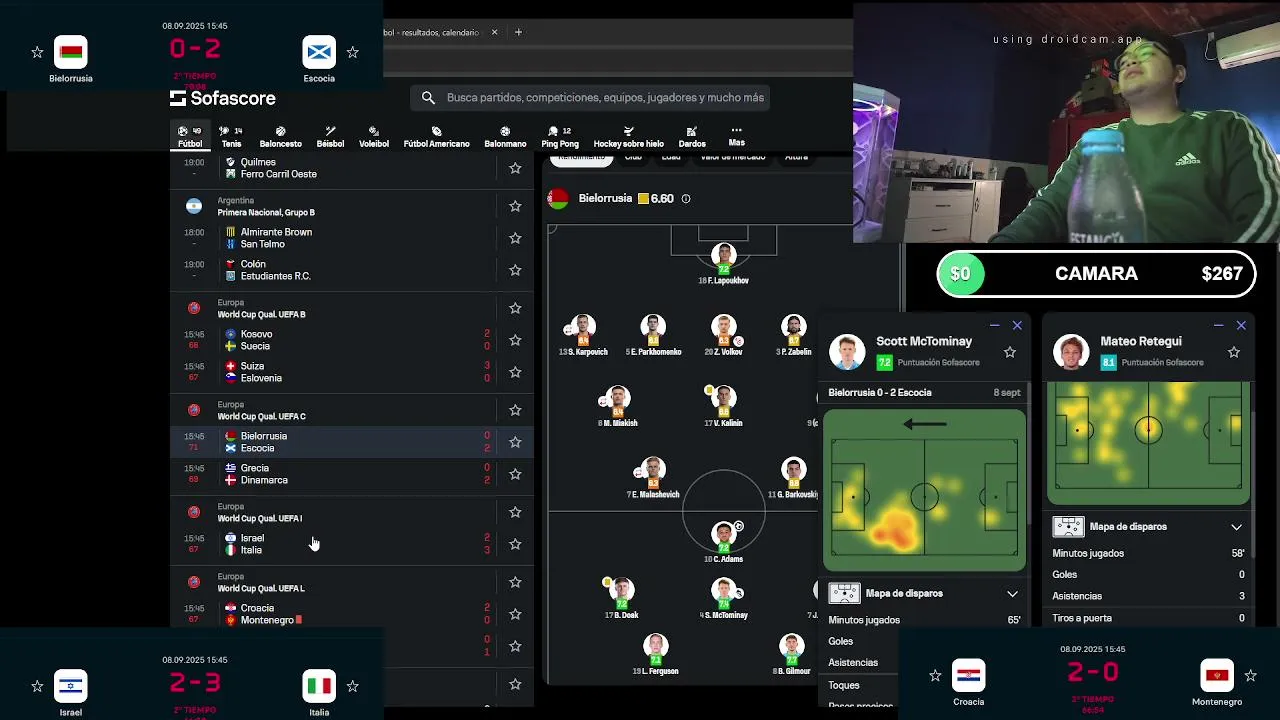Screen dimensions: 1280x720
Task: Click info icon next to Bielorrusia 6.60
Action: 686,199
